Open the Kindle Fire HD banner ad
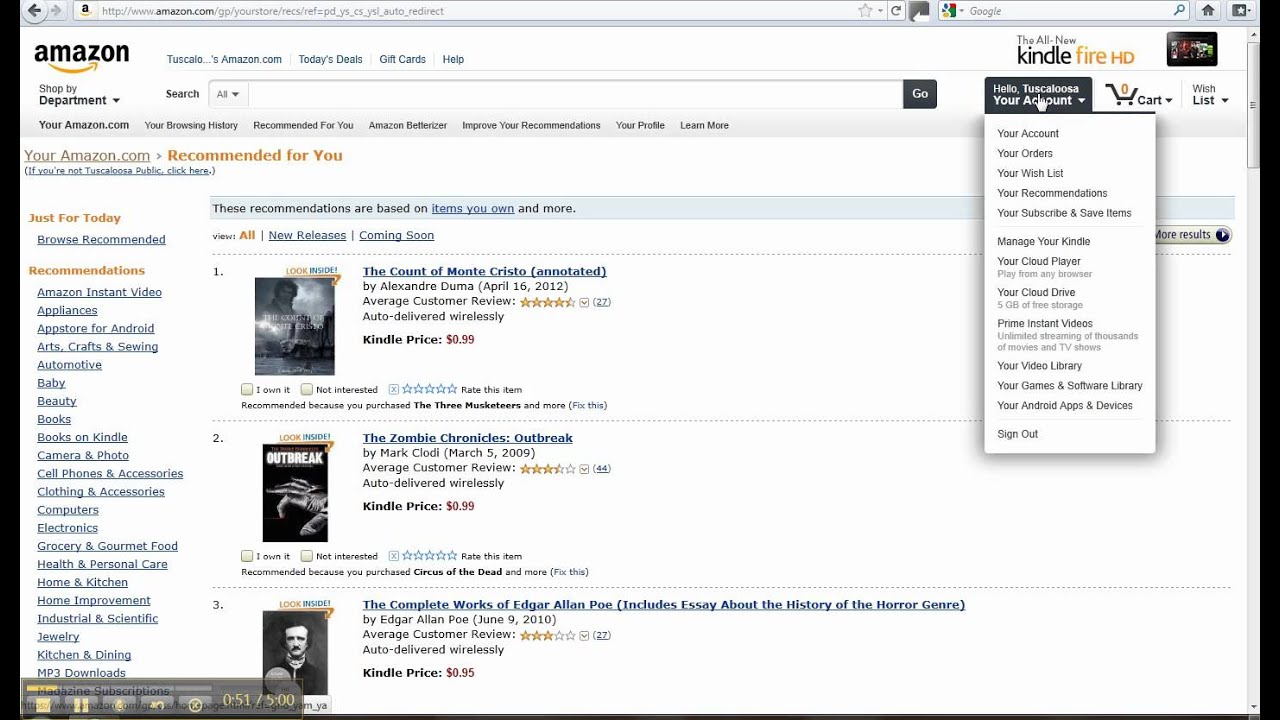Viewport: 1280px width, 720px height. (x=1117, y=50)
